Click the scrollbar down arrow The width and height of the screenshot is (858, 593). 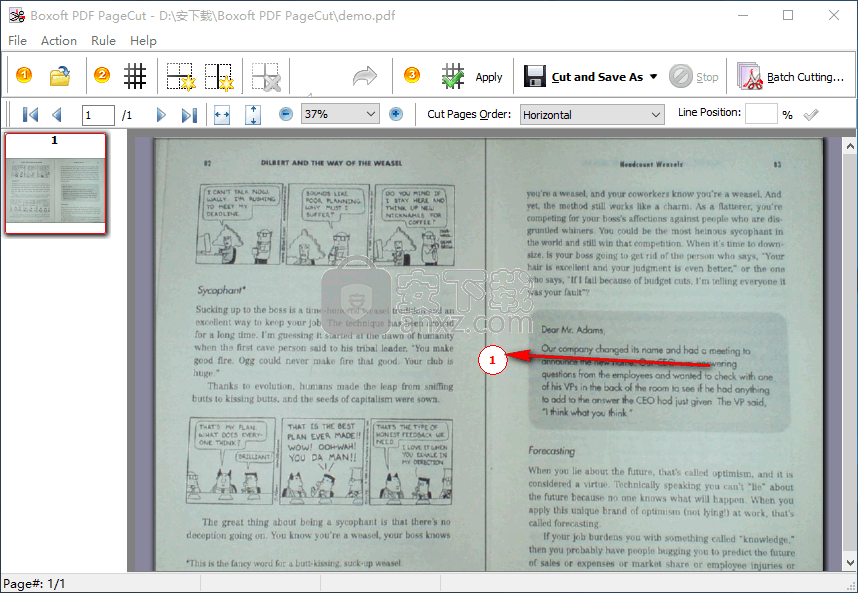[x=850, y=562]
